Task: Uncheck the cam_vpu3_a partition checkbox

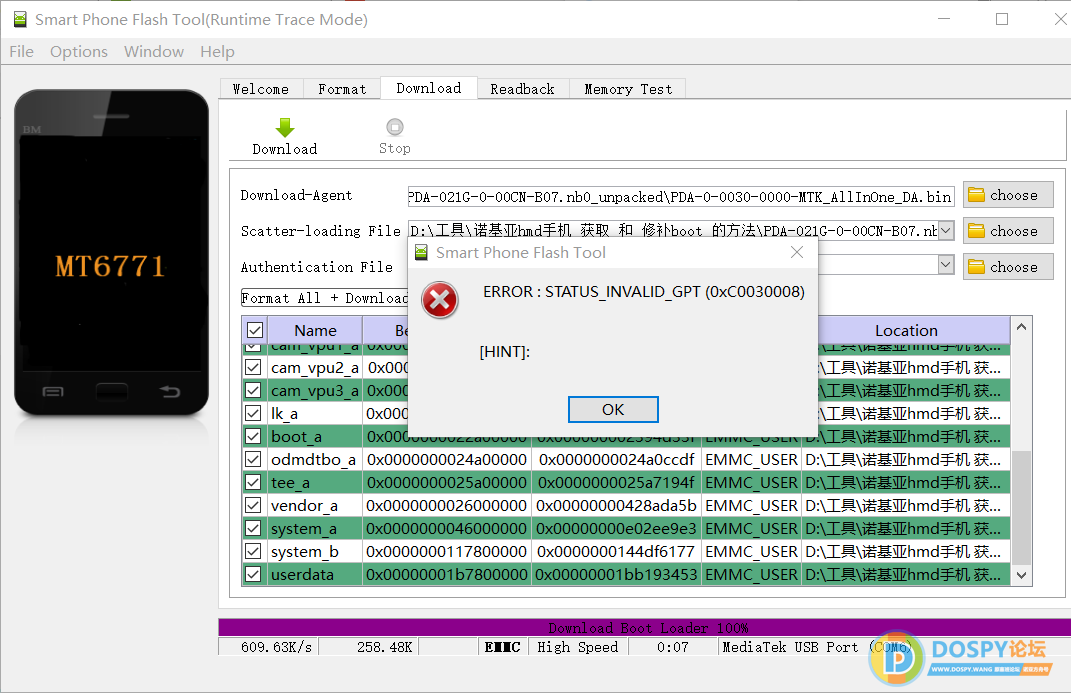Action: click(253, 391)
